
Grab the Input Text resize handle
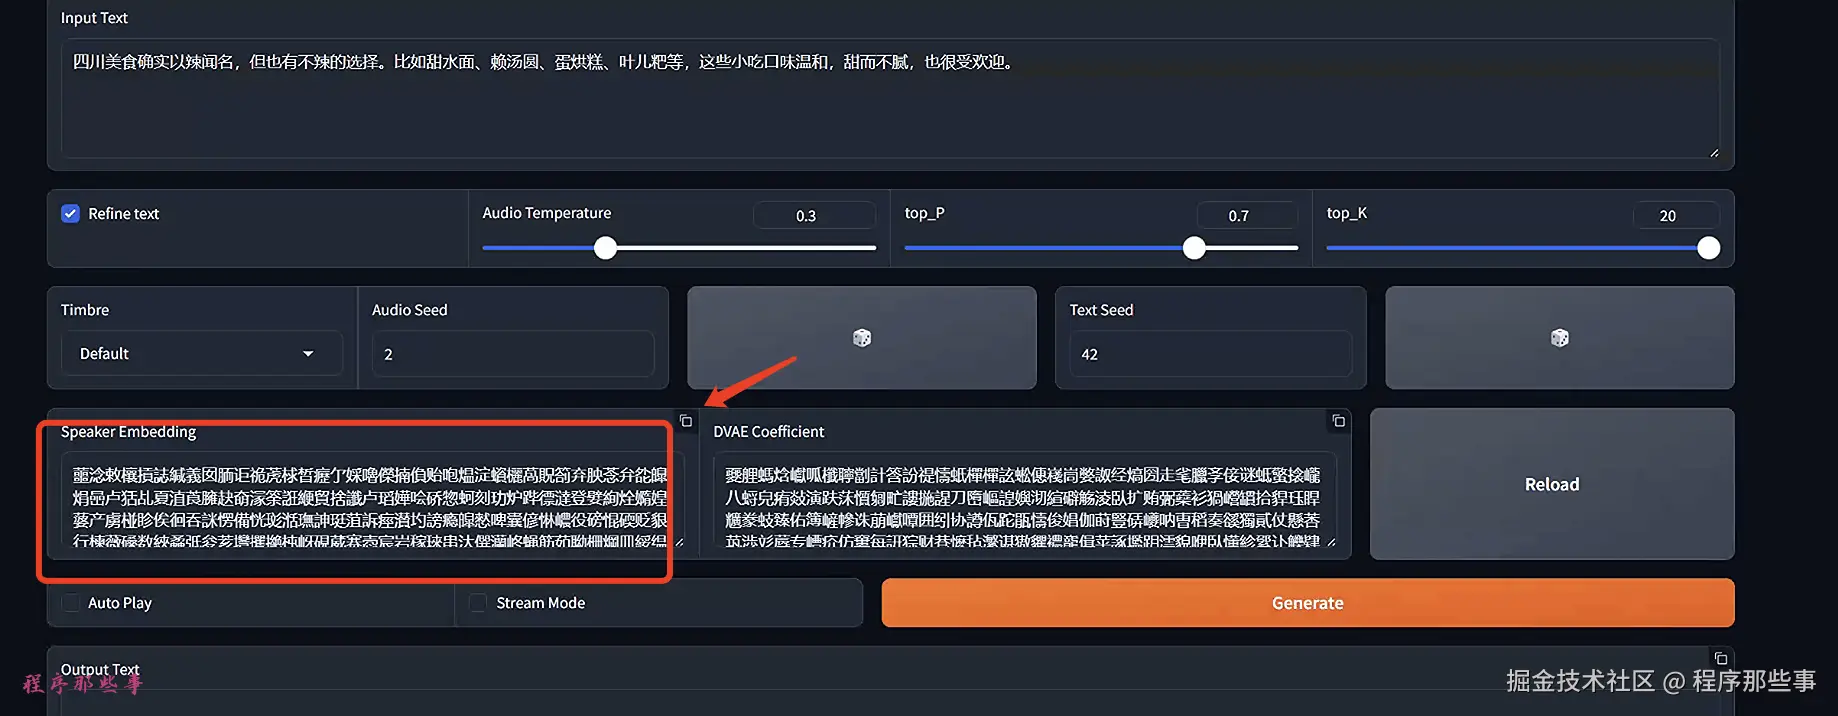click(x=1714, y=153)
